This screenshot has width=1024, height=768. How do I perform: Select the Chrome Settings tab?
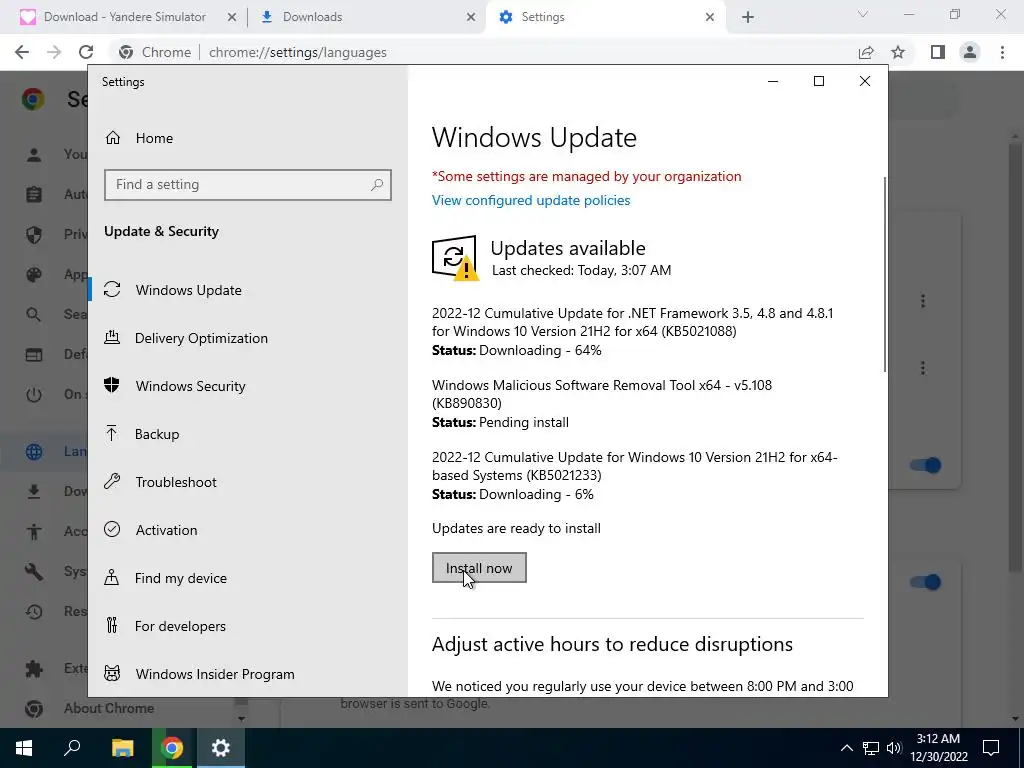point(543,17)
